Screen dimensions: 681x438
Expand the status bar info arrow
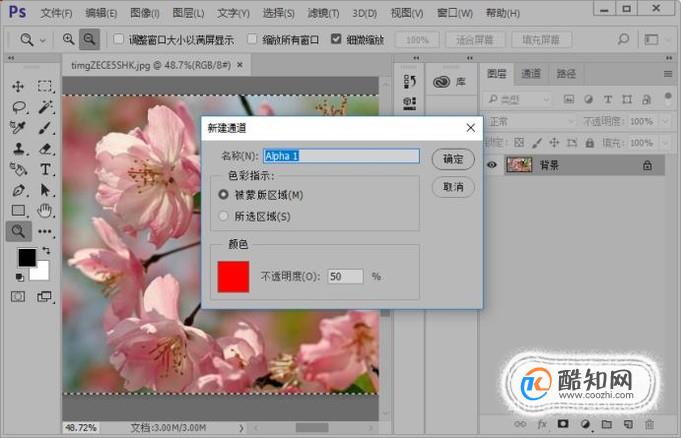pos(241,428)
